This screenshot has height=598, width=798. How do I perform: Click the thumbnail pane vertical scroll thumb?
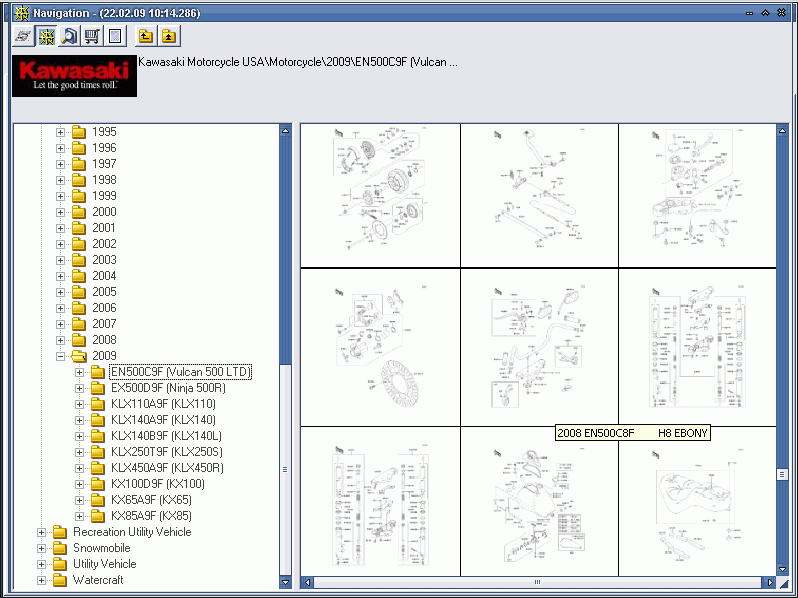tap(782, 474)
